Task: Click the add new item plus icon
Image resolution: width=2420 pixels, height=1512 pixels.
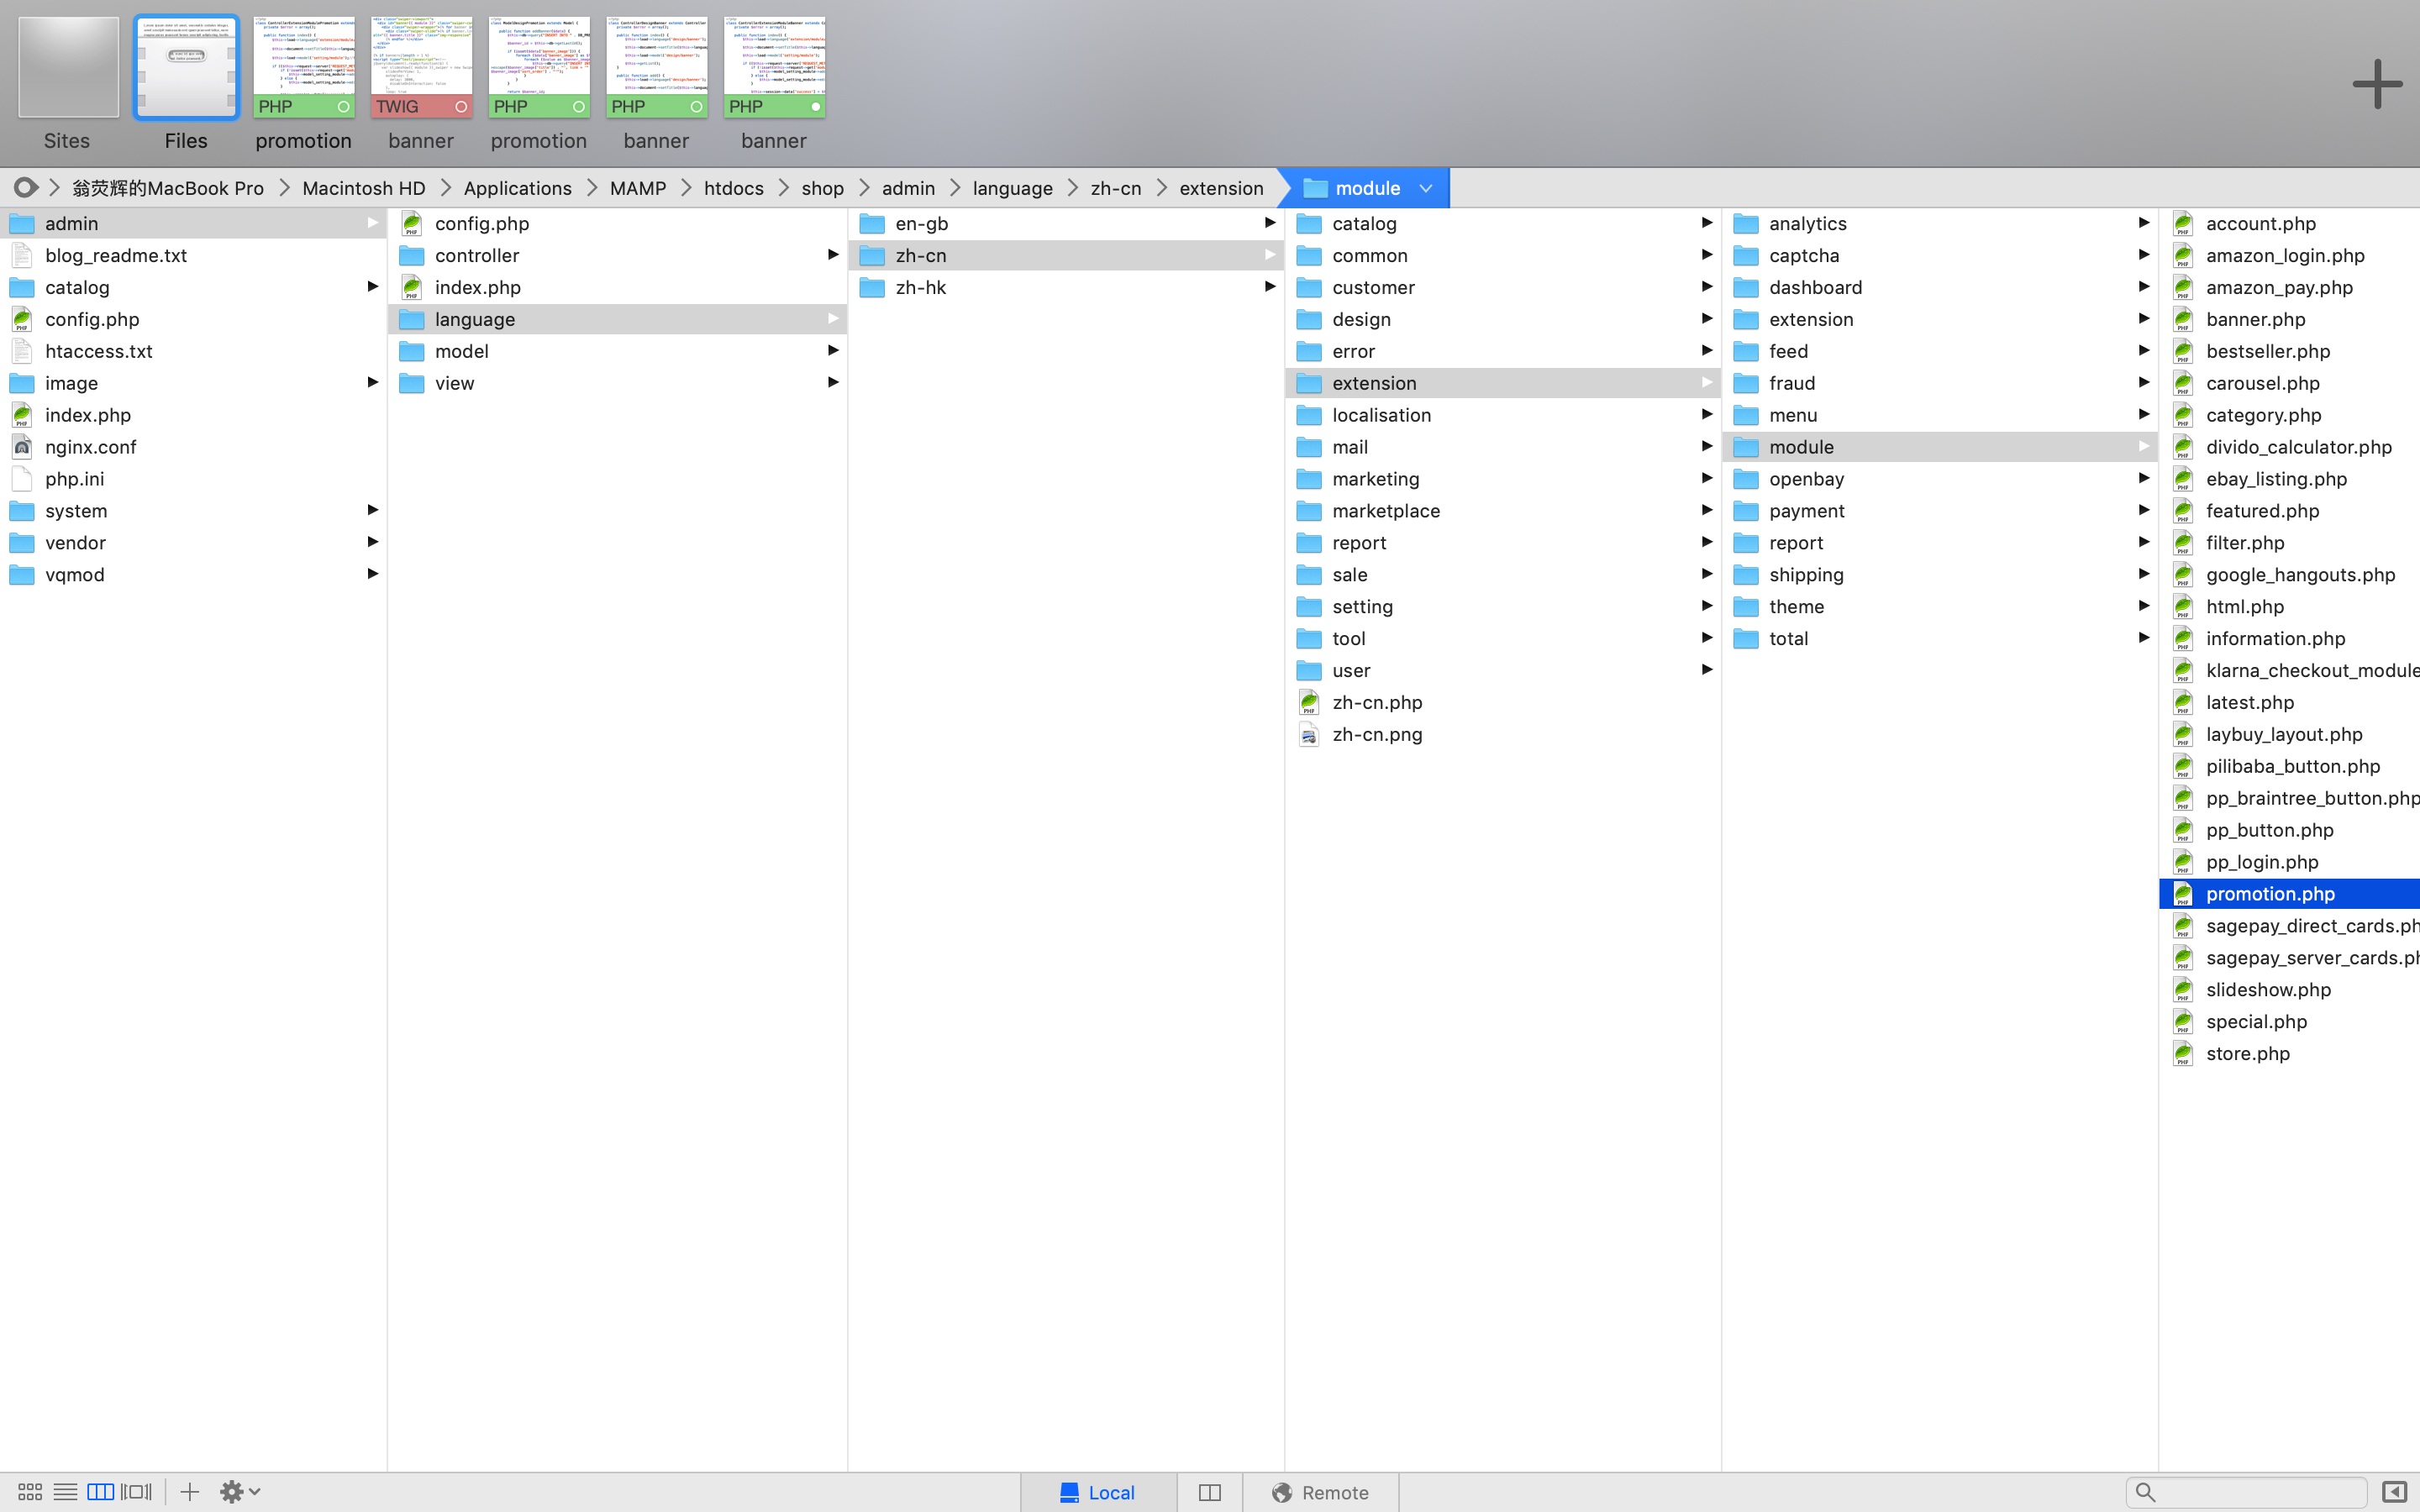Action: click(189, 1492)
